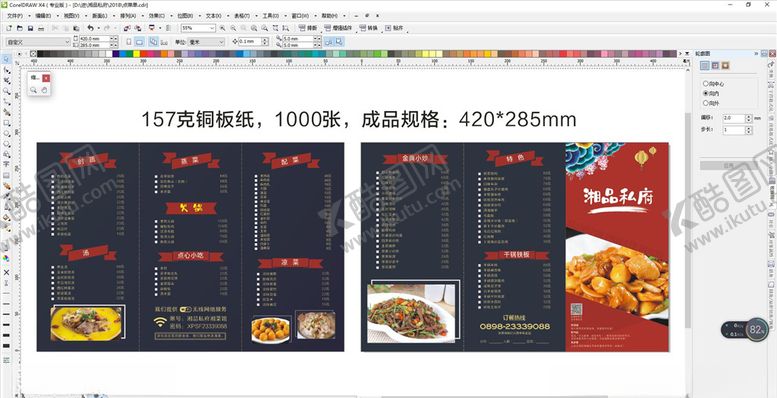Screen dimensions: 777x398
Task: Pick the no-fill X swatch in the palette
Action: click(x=33, y=54)
